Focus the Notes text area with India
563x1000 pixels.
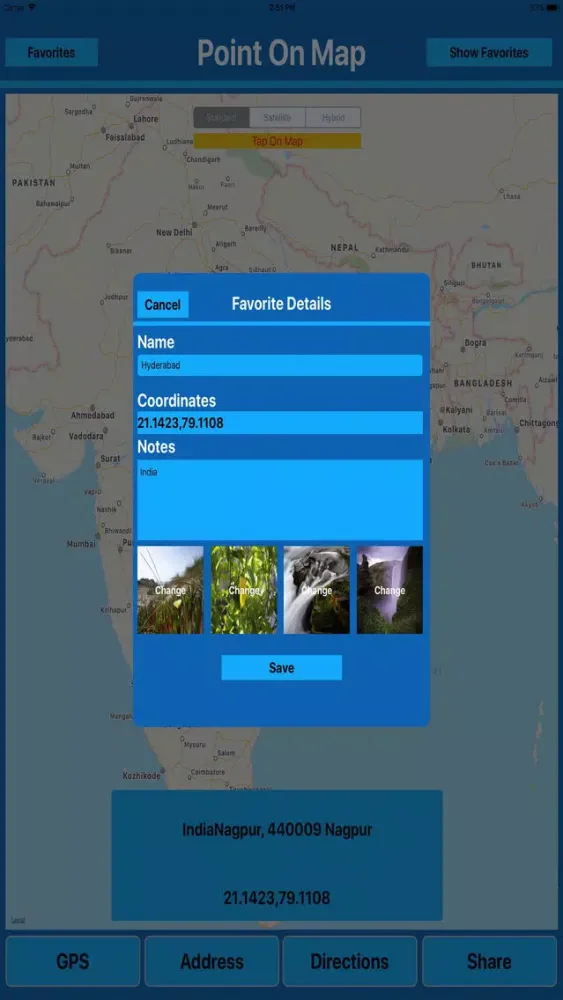(279, 499)
